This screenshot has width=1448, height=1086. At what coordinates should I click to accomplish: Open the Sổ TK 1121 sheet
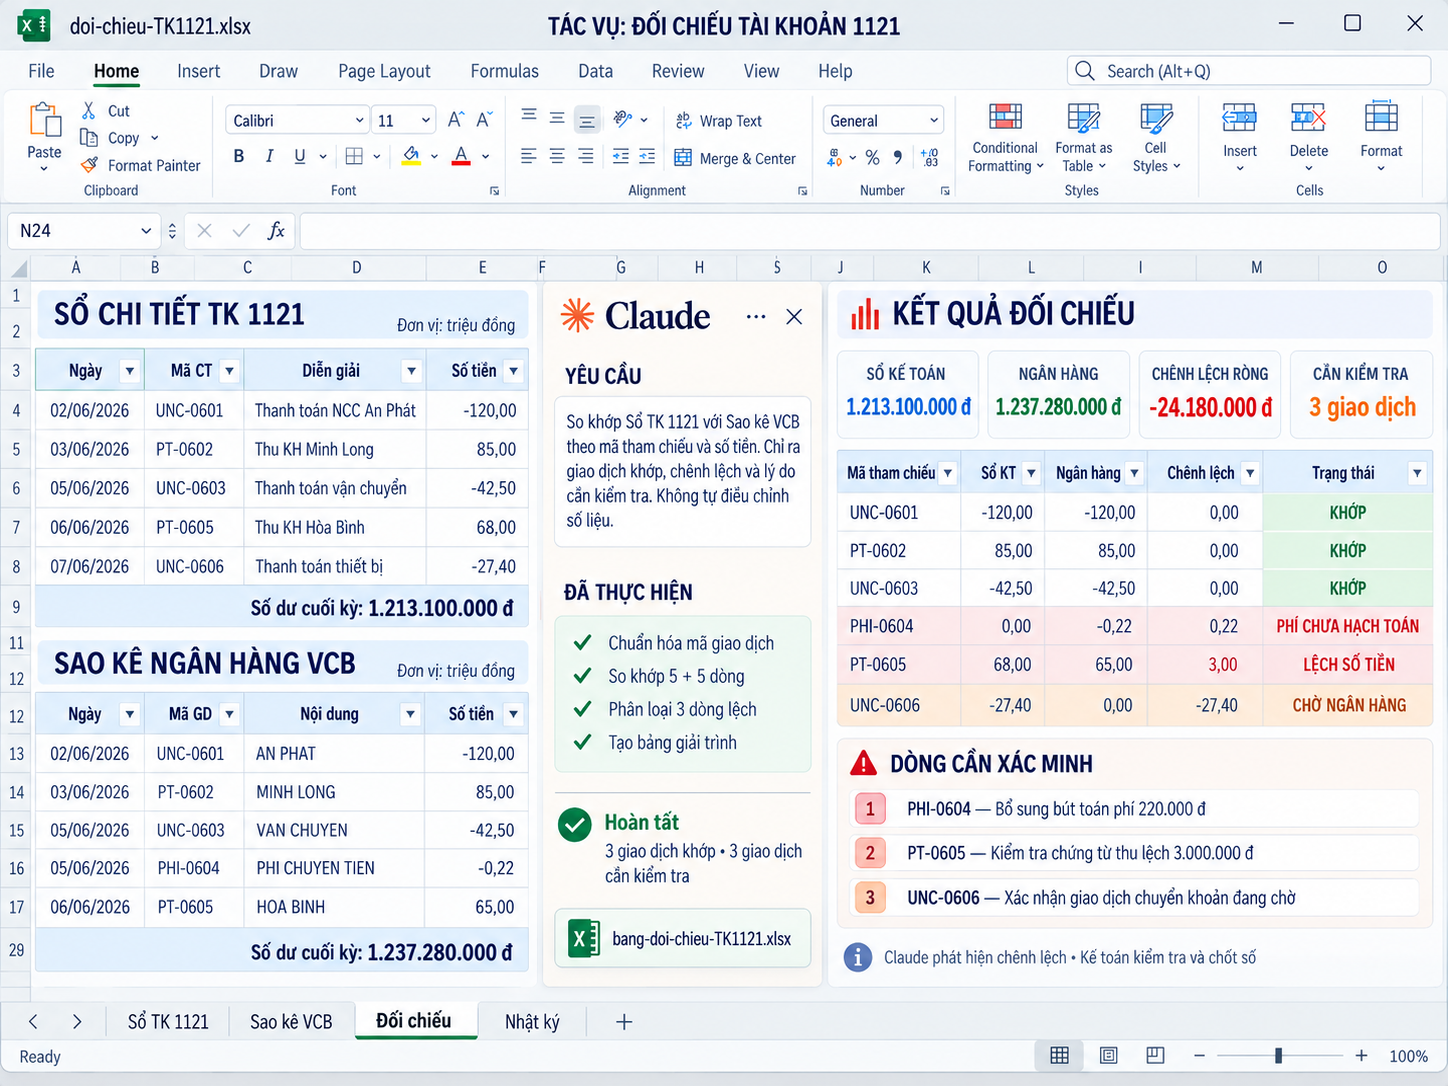coord(168,1021)
